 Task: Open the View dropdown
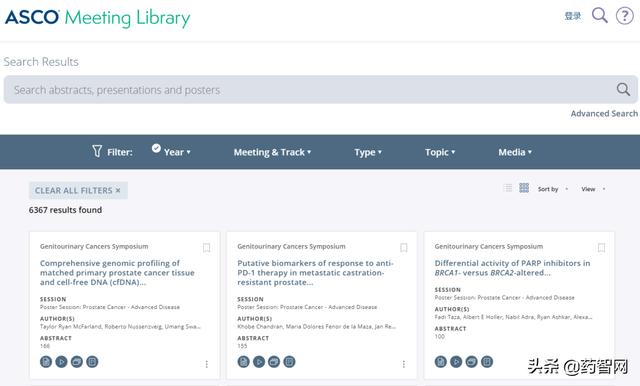tap(593, 189)
